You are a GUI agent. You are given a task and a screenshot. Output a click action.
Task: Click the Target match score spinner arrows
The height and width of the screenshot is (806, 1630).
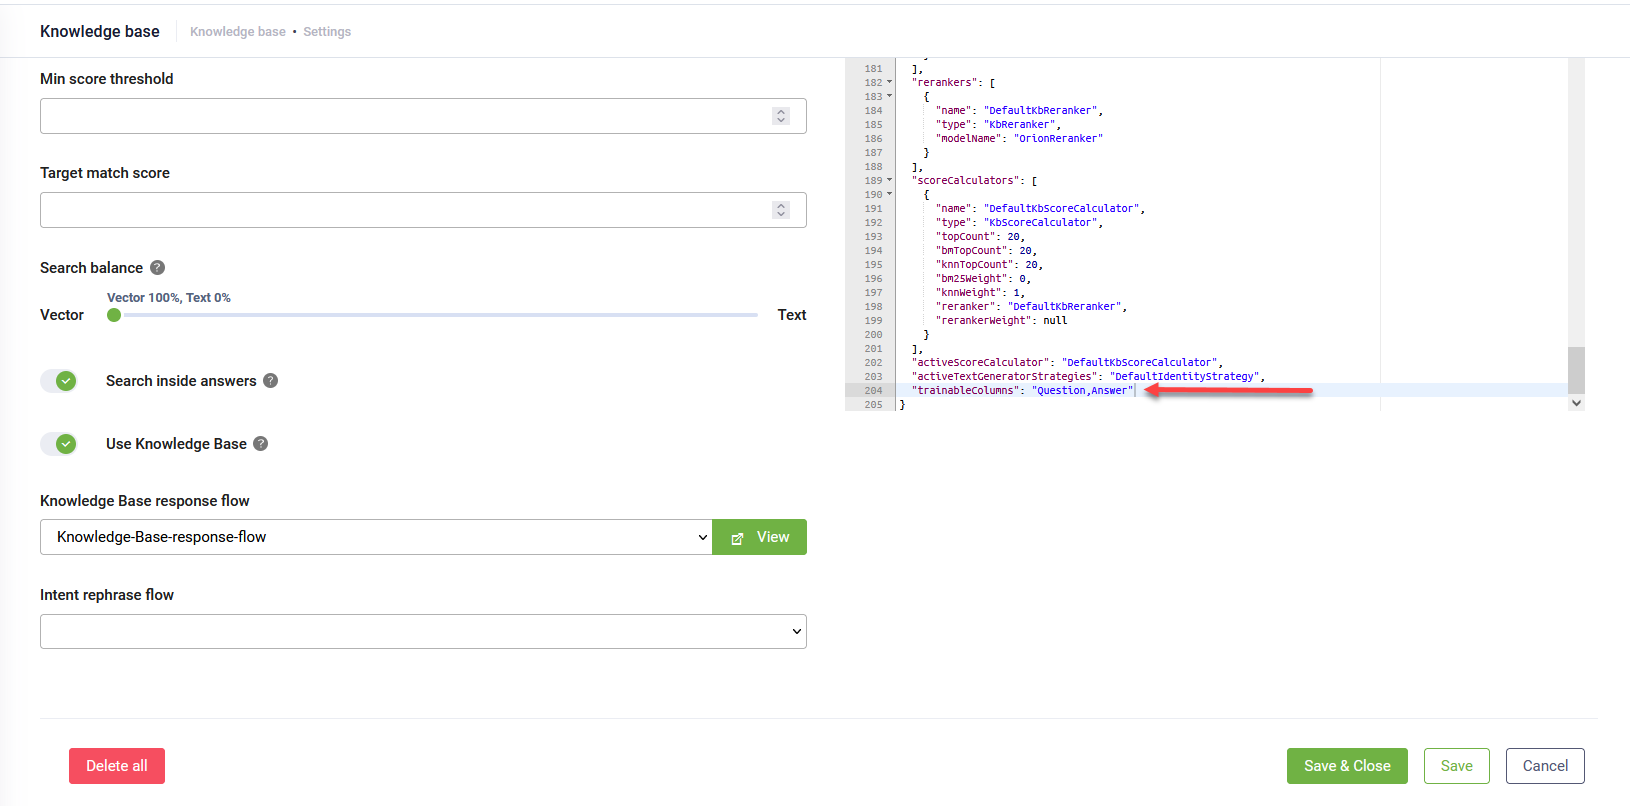781,210
